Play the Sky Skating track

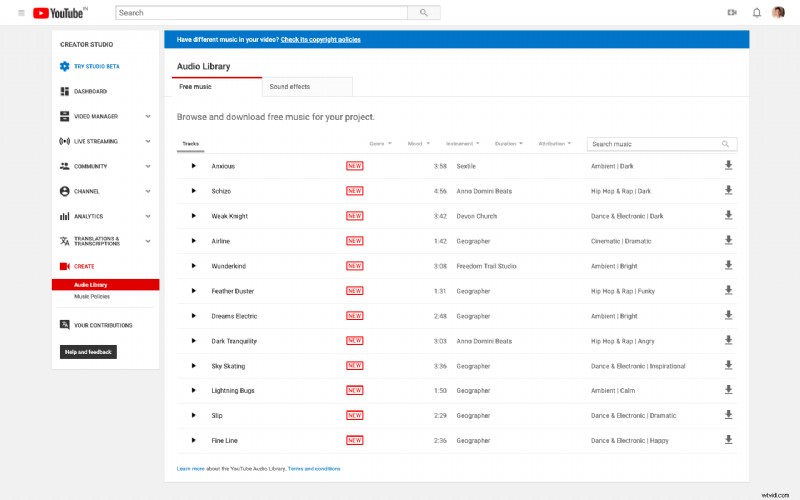pyautogui.click(x=194, y=366)
